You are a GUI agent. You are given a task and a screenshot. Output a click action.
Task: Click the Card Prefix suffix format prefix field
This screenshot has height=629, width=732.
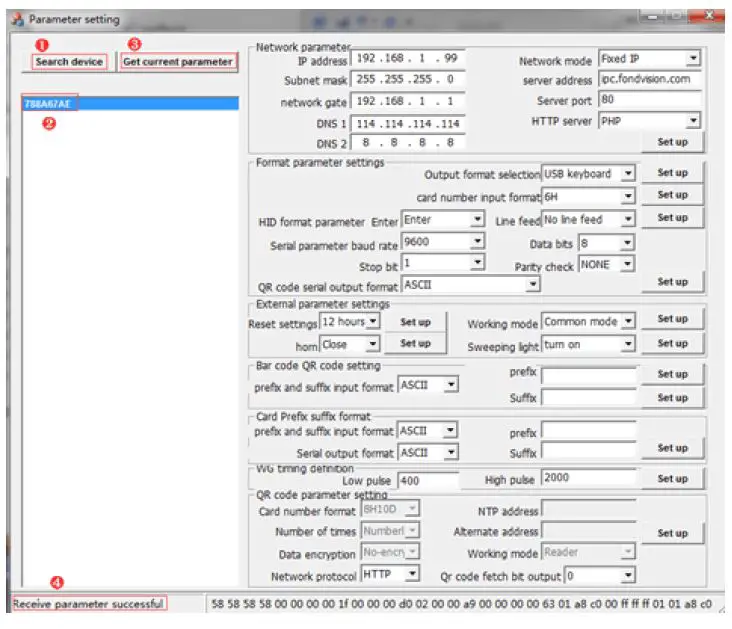589,431
